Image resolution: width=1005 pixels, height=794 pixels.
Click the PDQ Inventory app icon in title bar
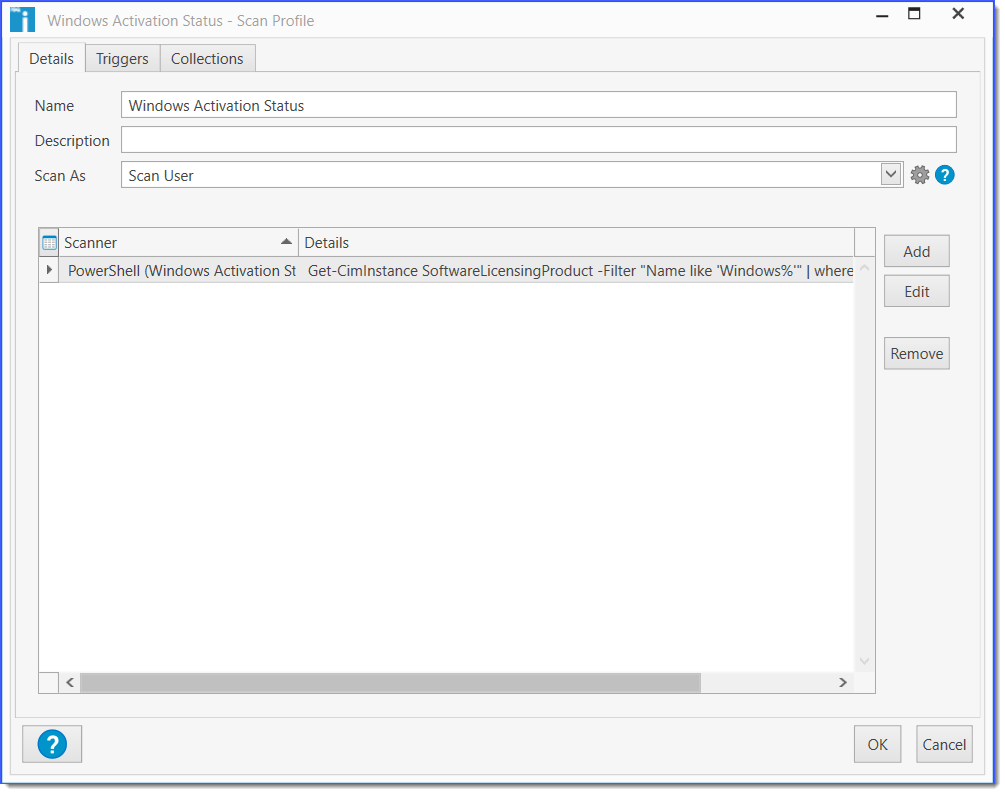tap(22, 19)
